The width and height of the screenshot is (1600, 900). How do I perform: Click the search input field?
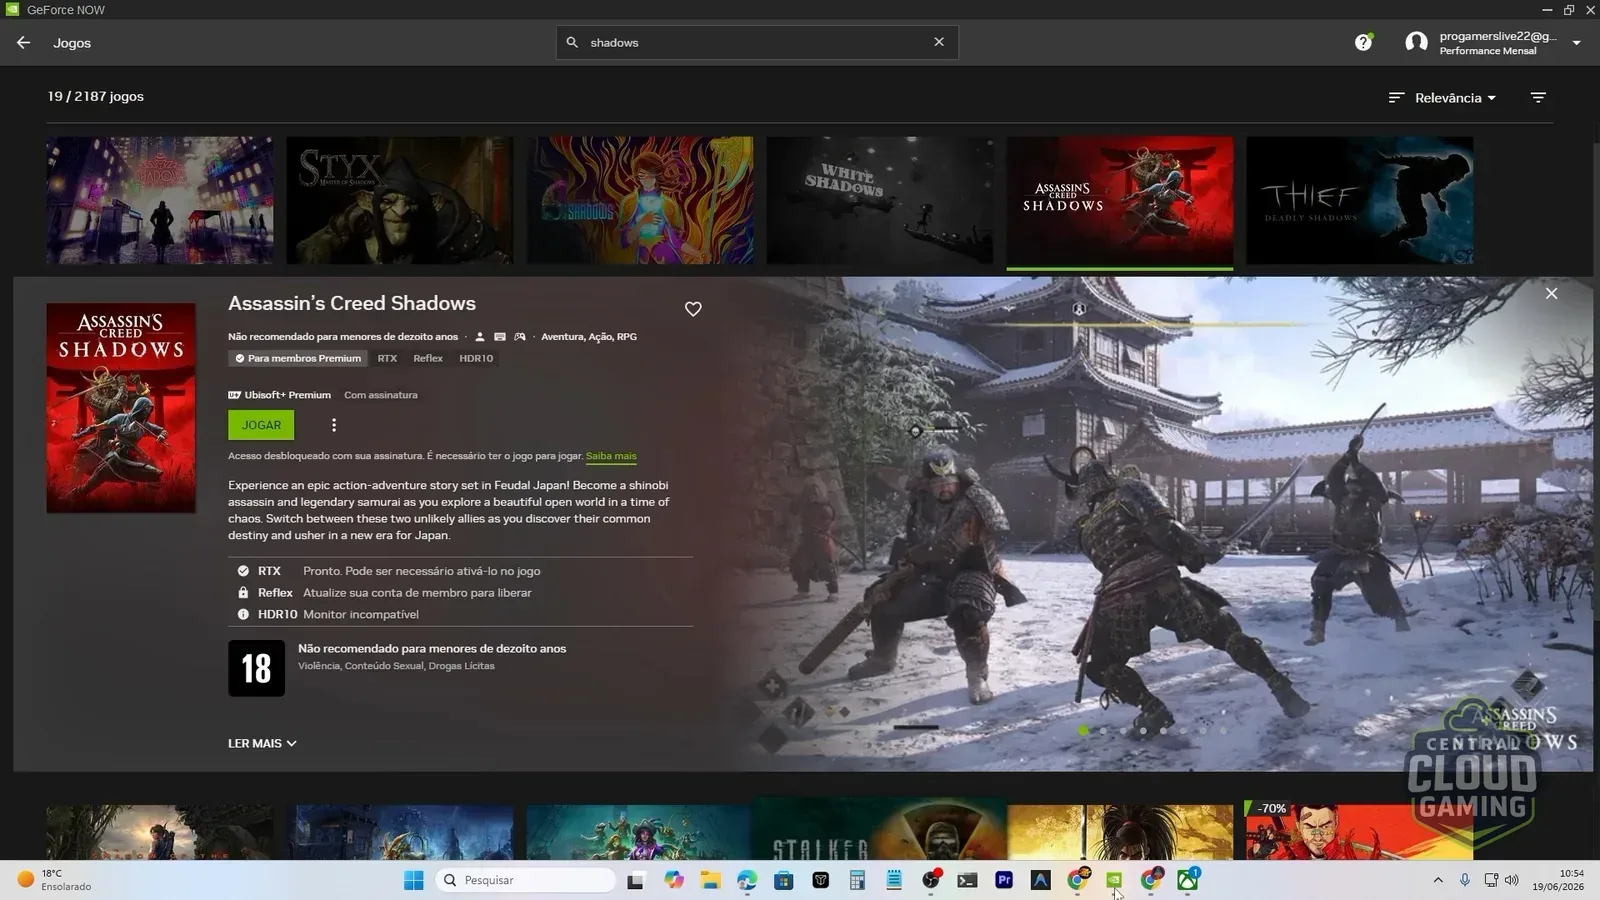coord(757,42)
